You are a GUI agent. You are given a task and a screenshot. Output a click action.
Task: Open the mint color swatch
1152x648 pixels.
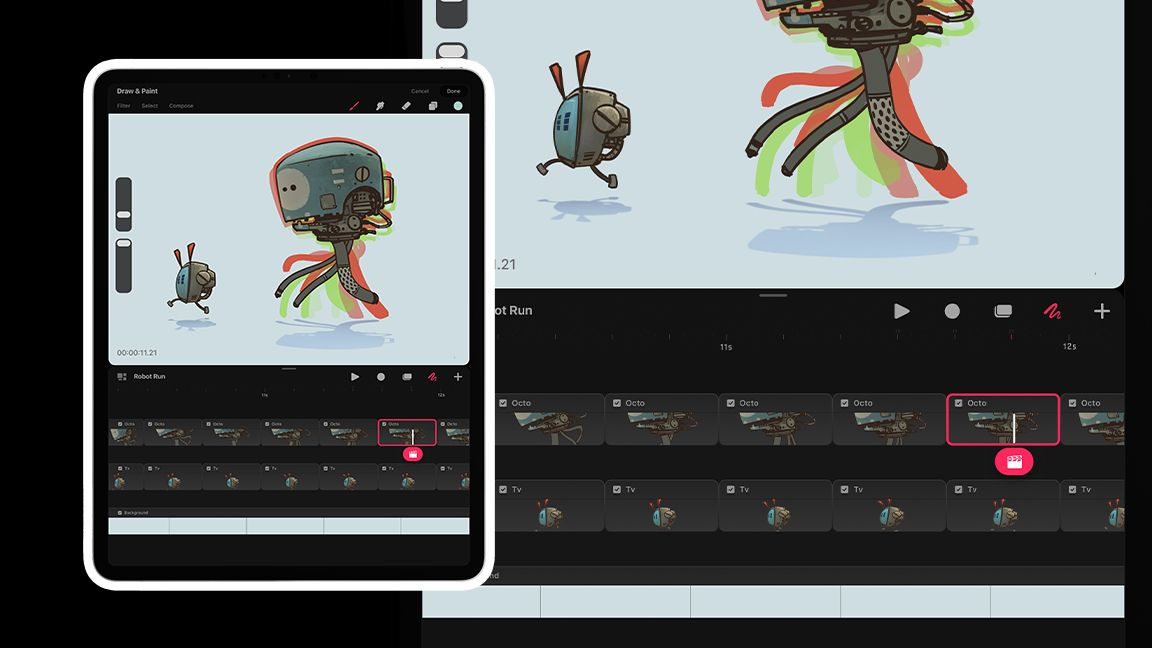459,106
